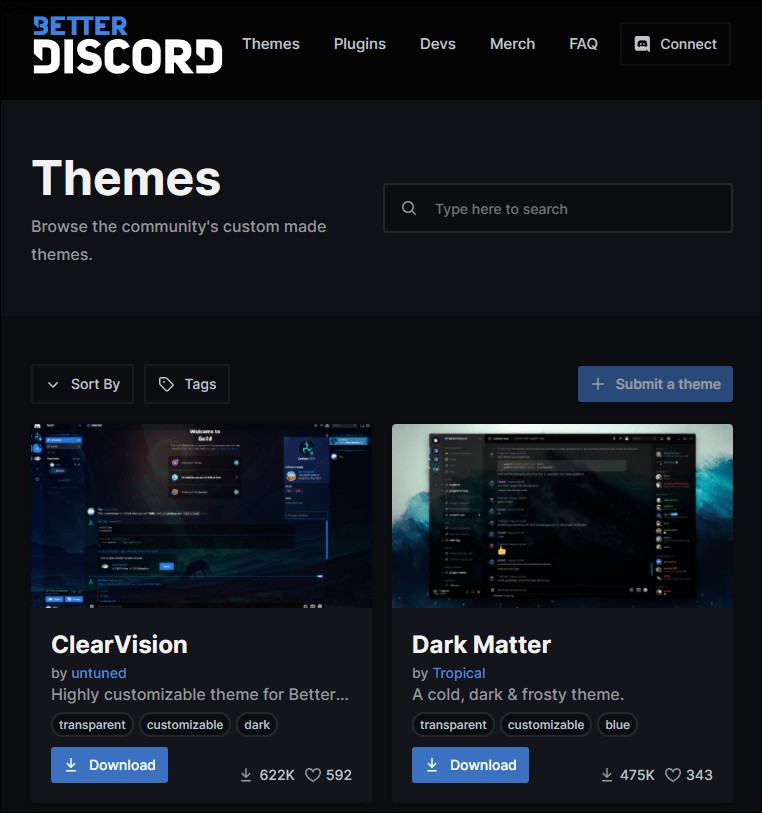Click the plus icon on Submit a theme
This screenshot has height=813, width=762.
tap(598, 384)
